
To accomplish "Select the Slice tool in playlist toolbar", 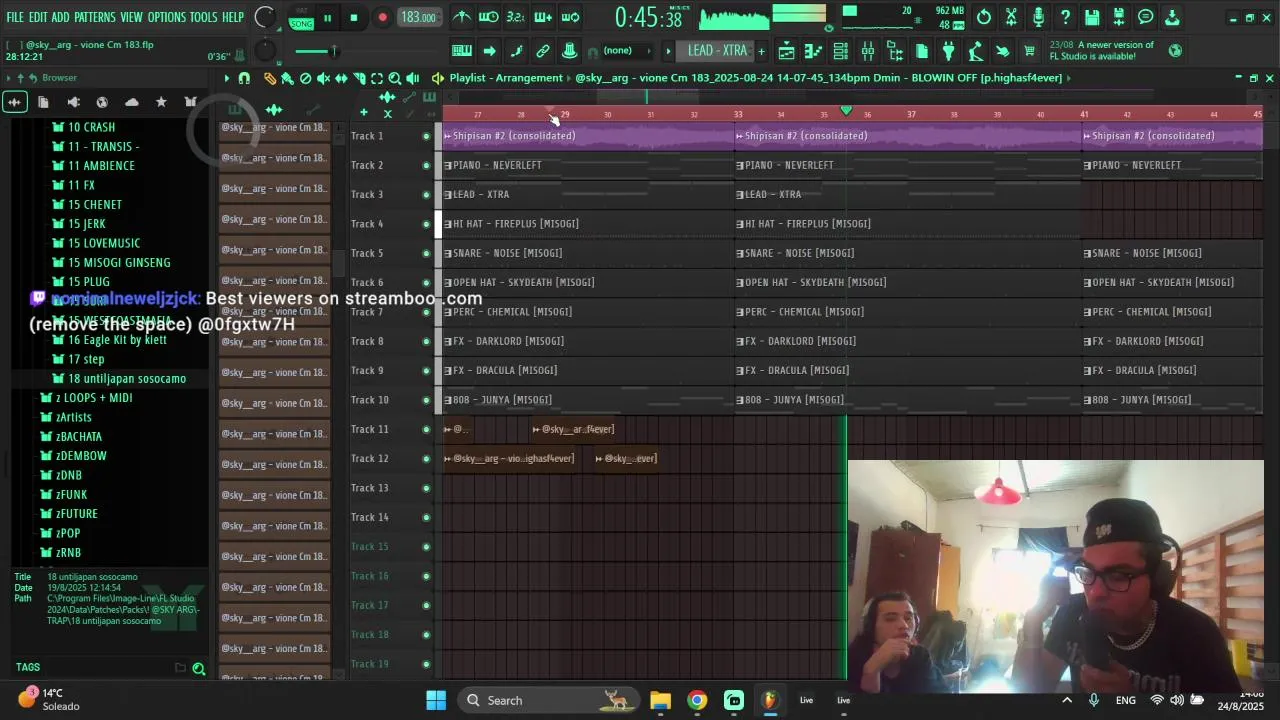I will [x=359, y=78].
